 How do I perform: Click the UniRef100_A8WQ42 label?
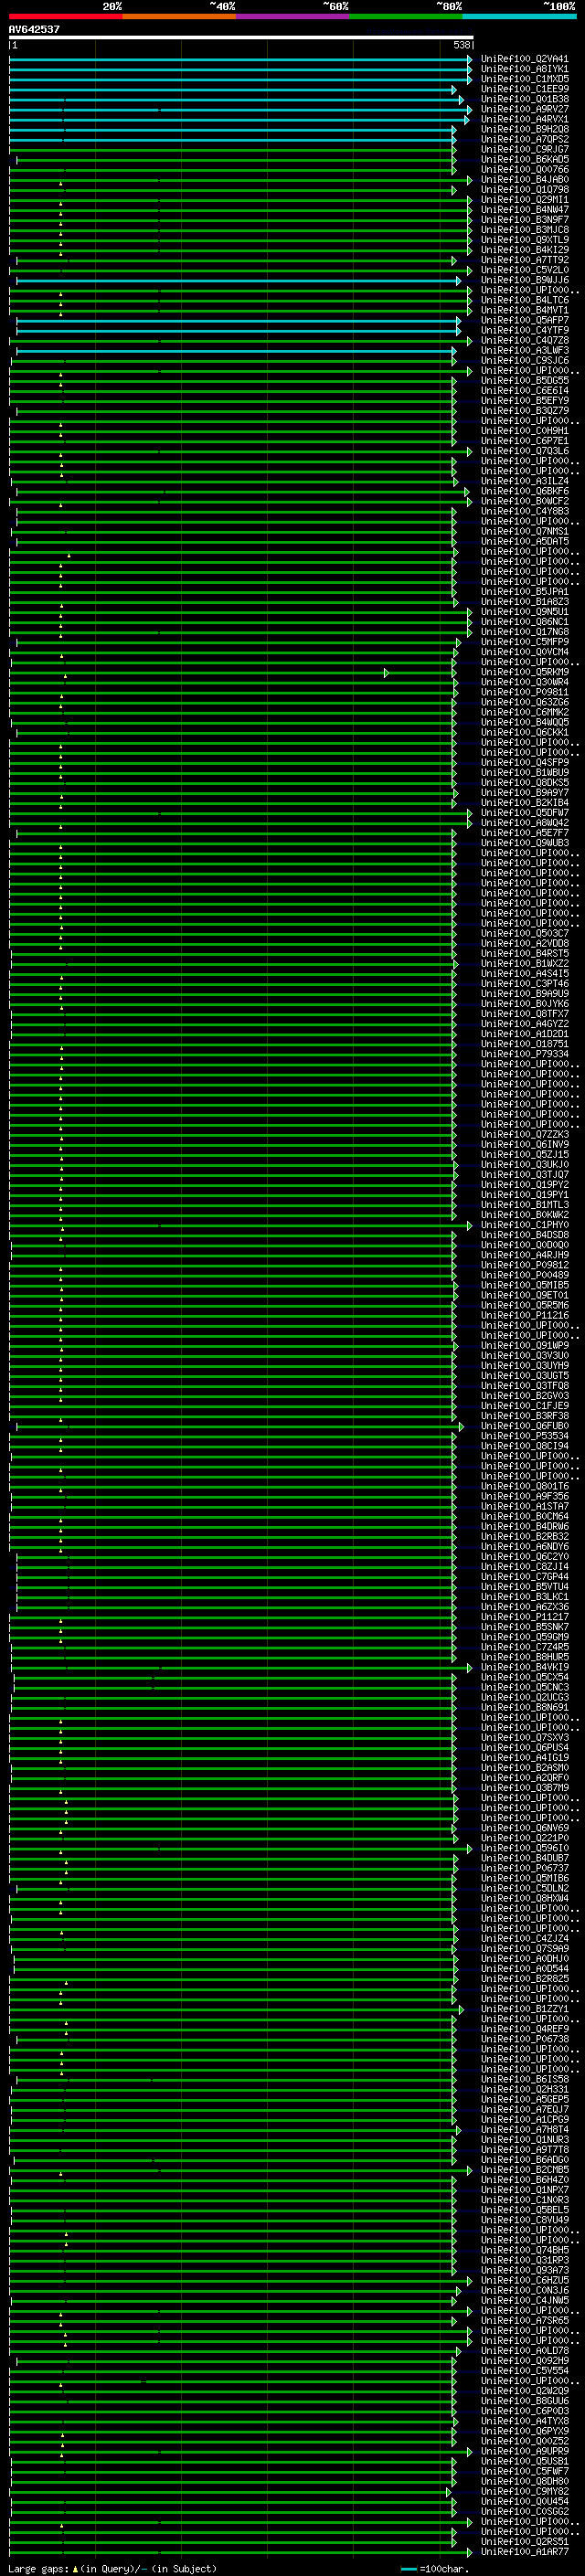tap(525, 823)
